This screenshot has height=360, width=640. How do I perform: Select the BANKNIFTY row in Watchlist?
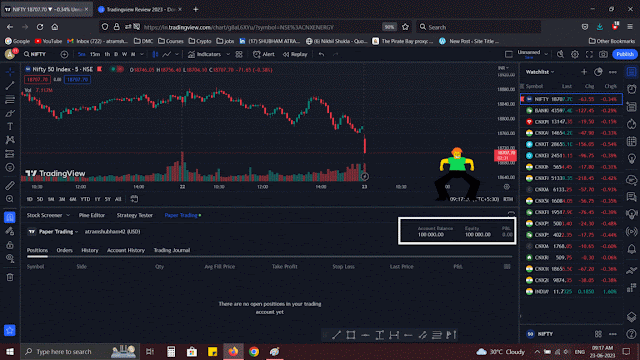point(571,111)
